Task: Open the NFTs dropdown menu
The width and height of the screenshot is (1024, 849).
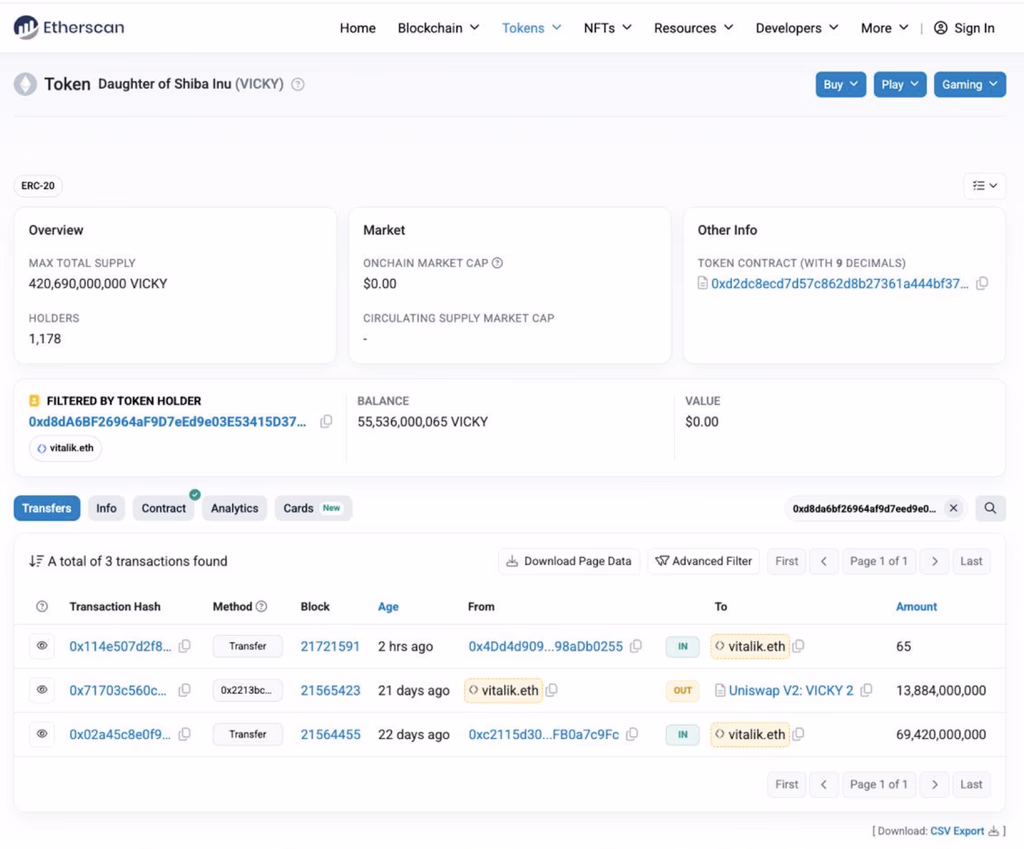Action: point(607,28)
